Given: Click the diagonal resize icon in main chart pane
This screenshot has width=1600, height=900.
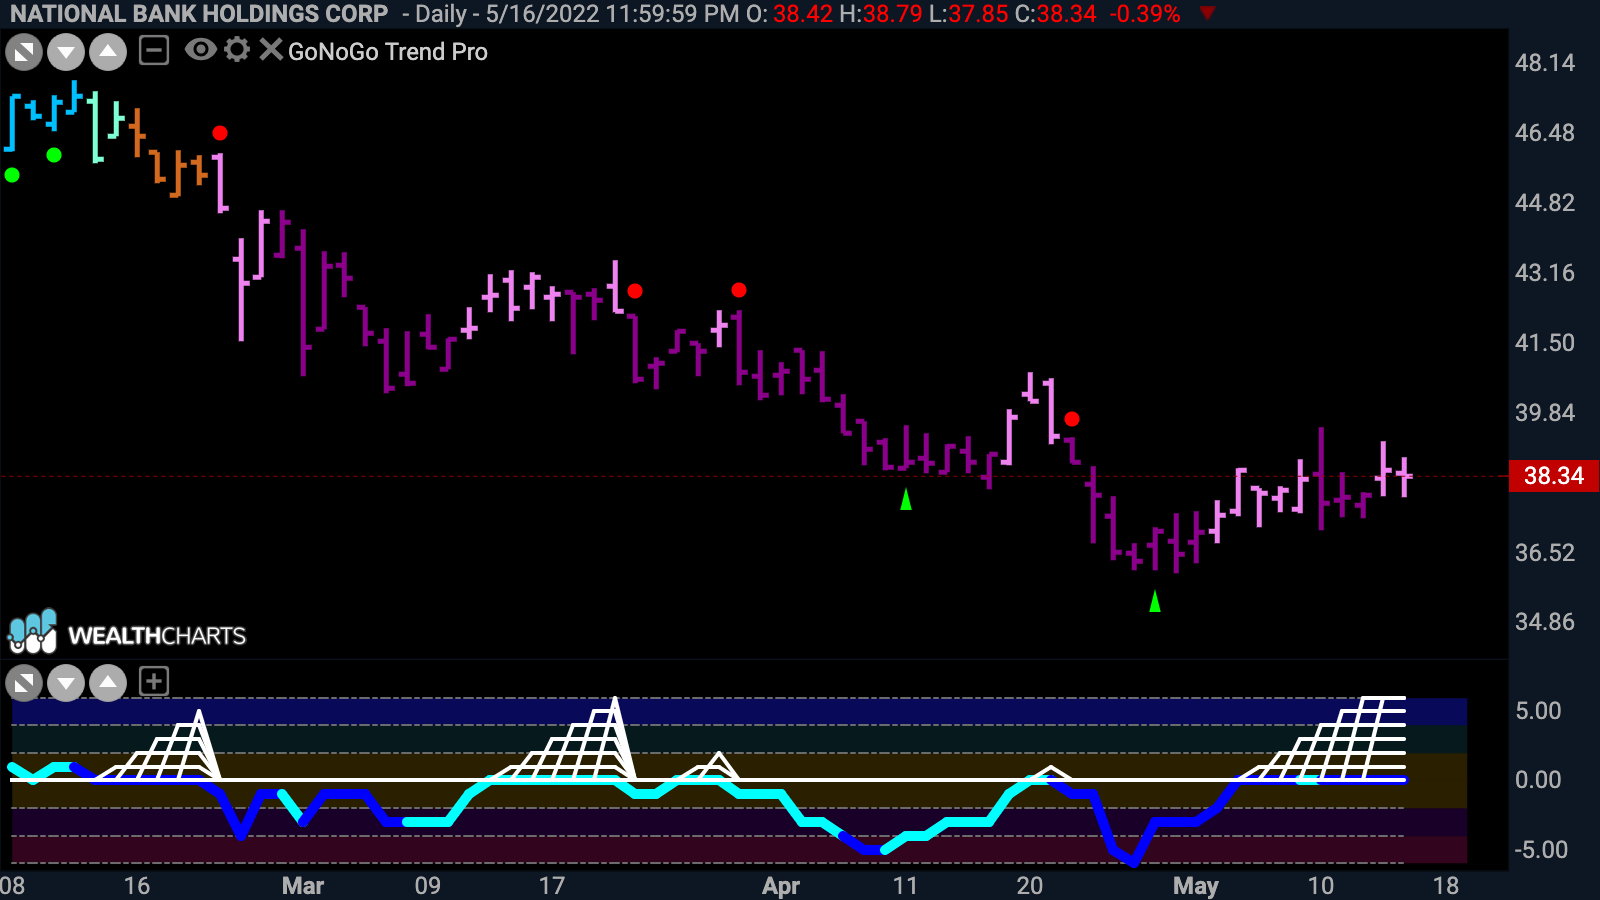Looking at the screenshot, I should tap(24, 52).
